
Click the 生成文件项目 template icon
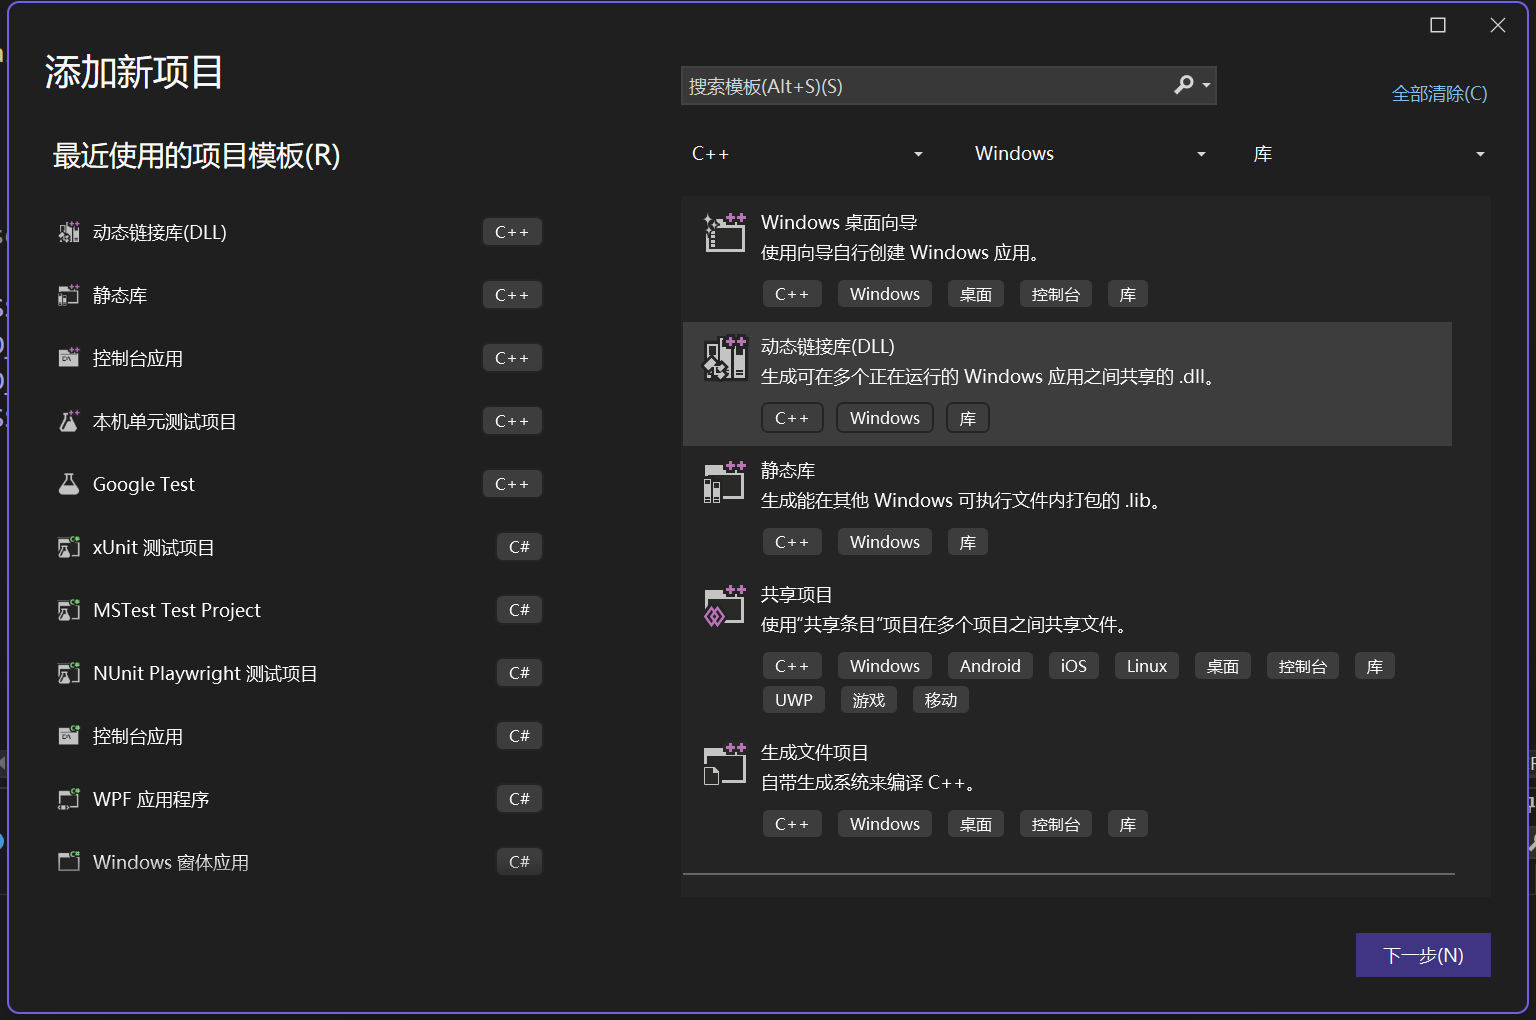point(725,764)
